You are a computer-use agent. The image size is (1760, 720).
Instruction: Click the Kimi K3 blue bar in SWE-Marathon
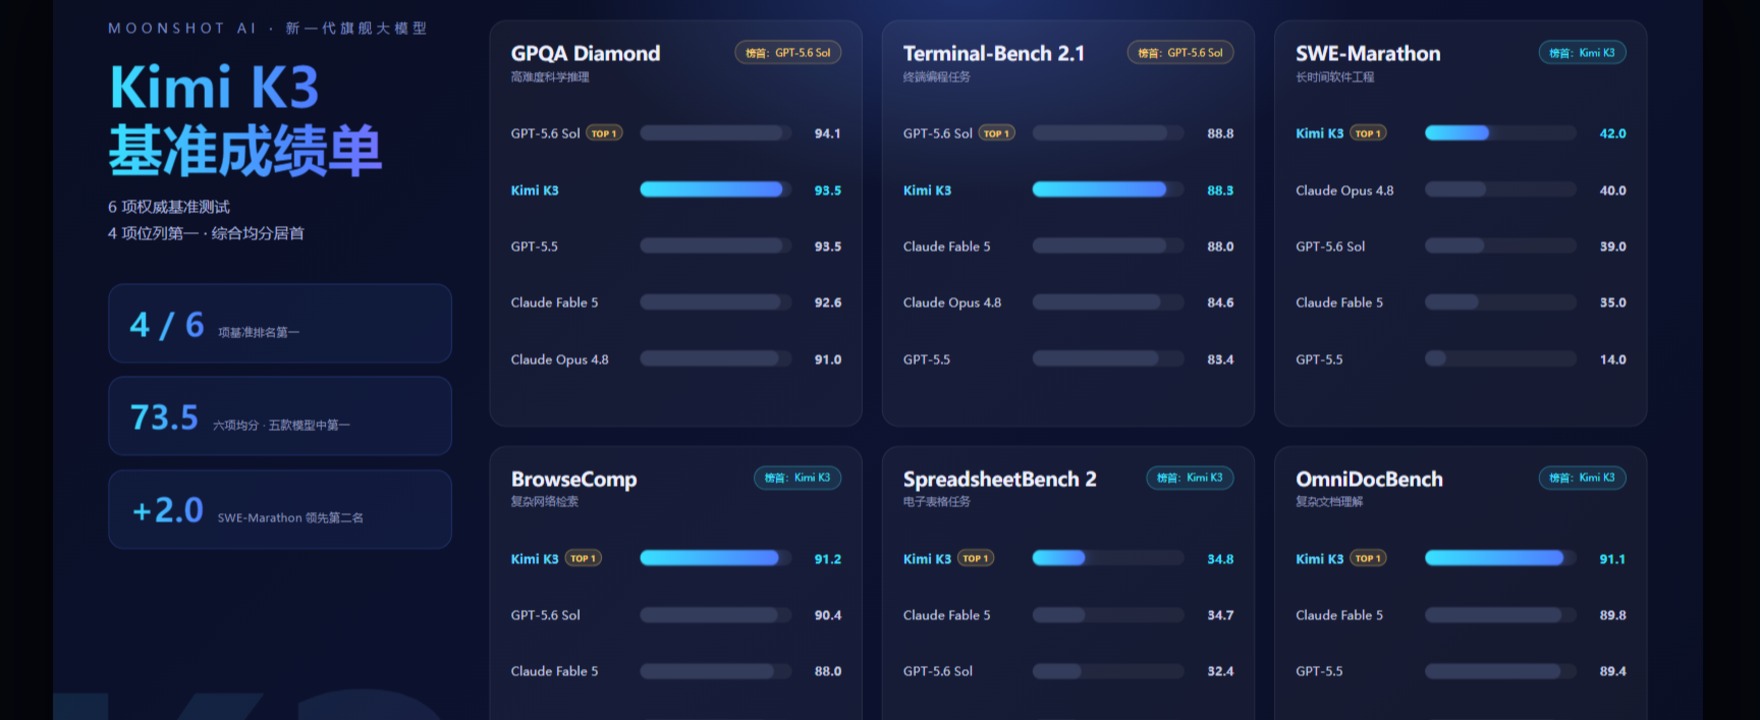click(1457, 133)
